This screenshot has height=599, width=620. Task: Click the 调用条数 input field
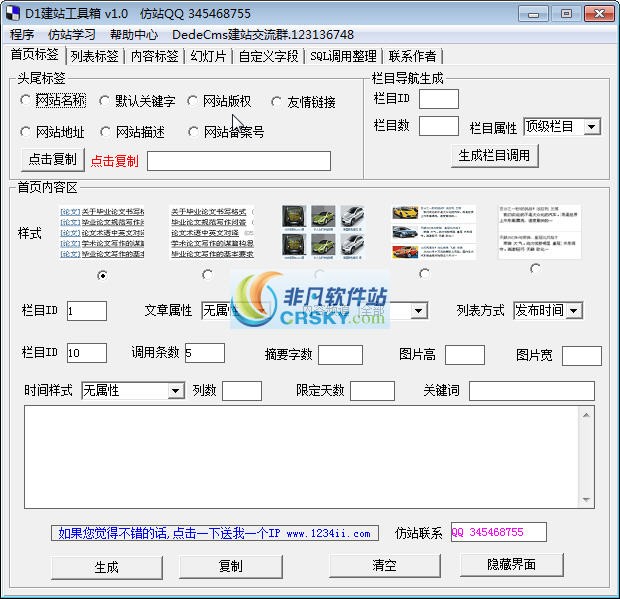(x=205, y=353)
